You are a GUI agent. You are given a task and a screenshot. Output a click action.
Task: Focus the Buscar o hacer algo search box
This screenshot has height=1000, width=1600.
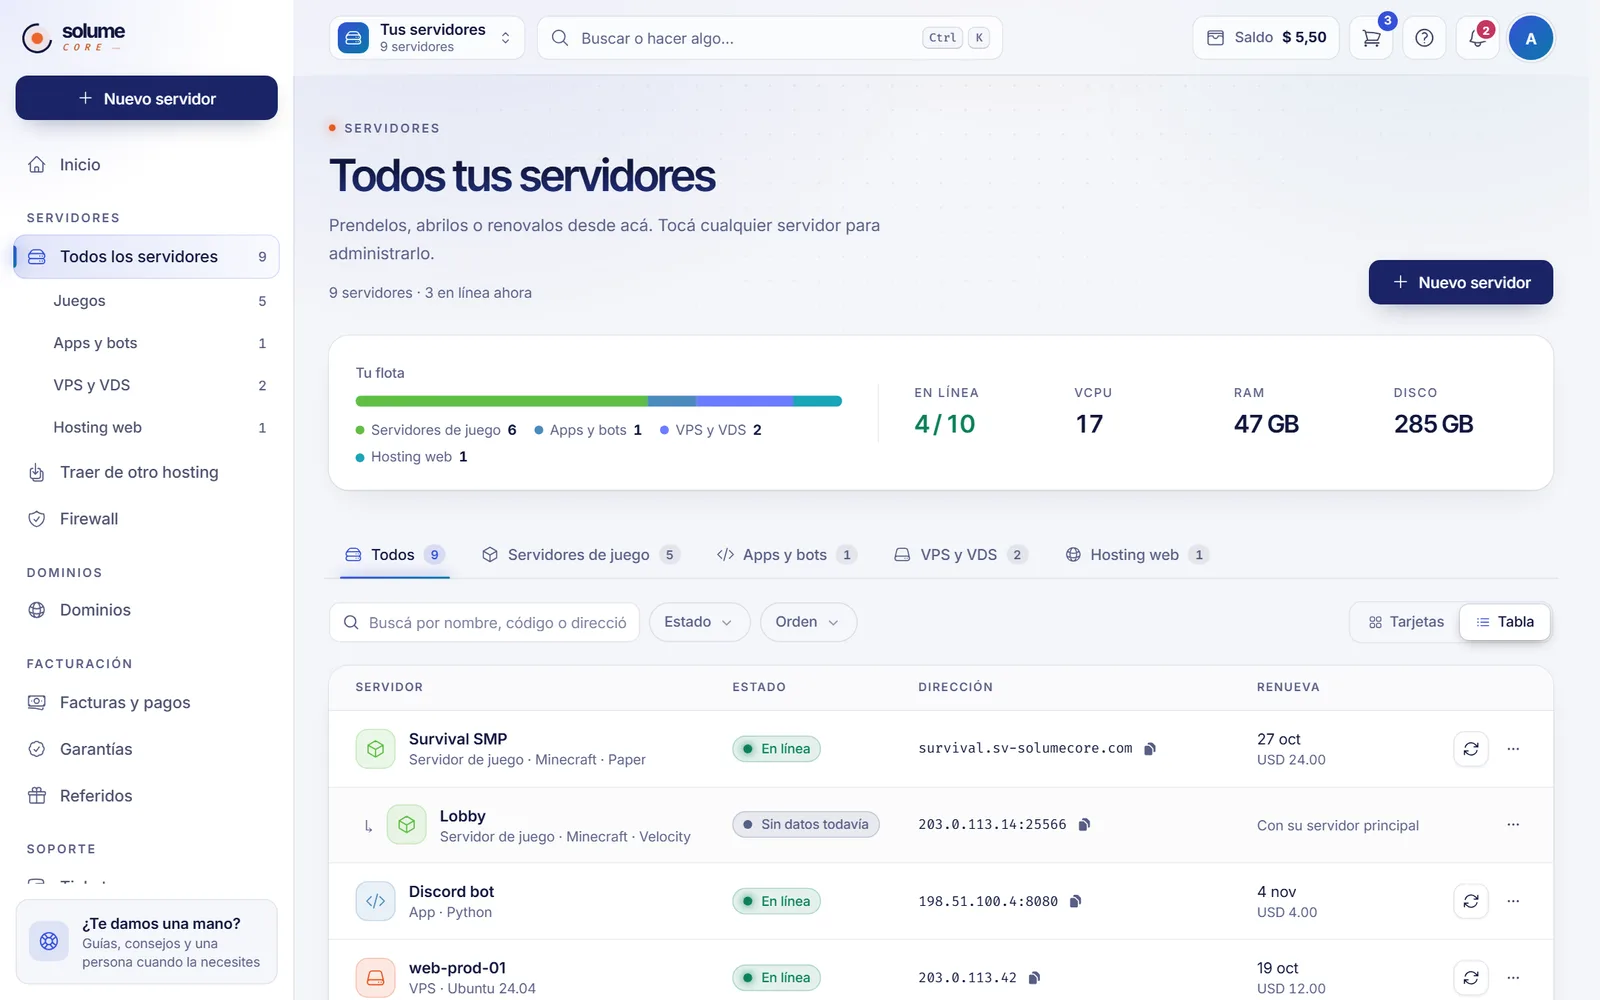(770, 38)
